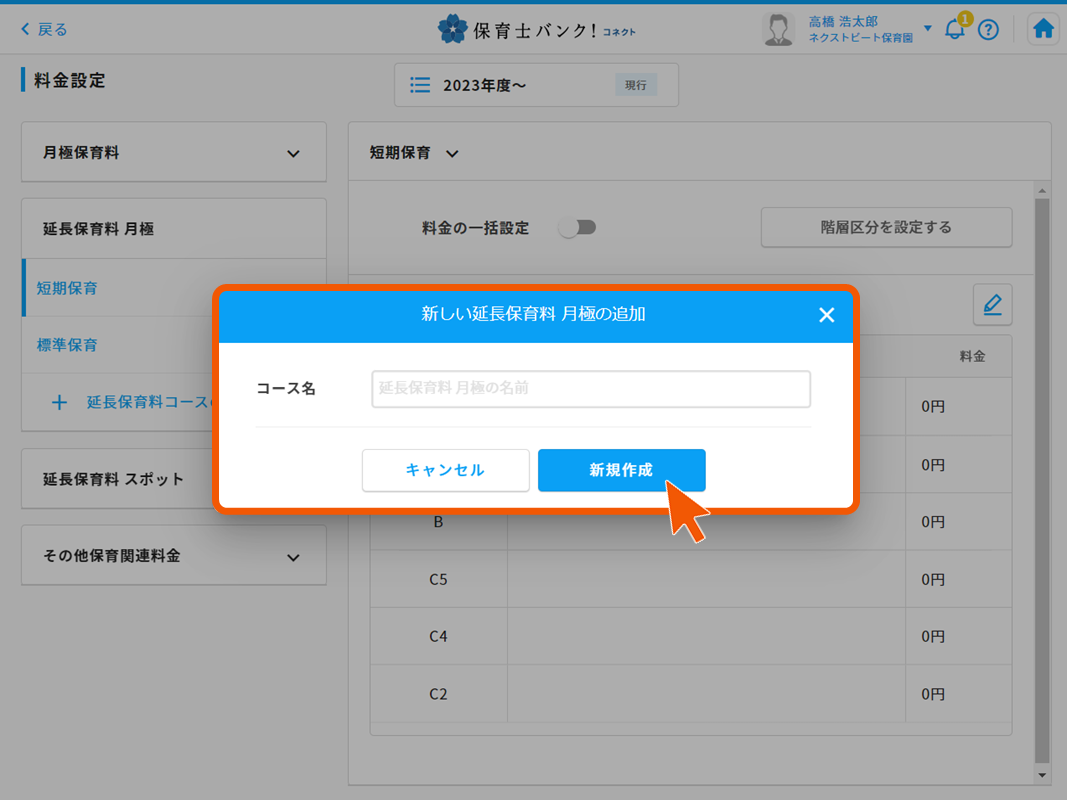Click the help question mark icon
The width and height of the screenshot is (1067, 800).
click(989, 29)
